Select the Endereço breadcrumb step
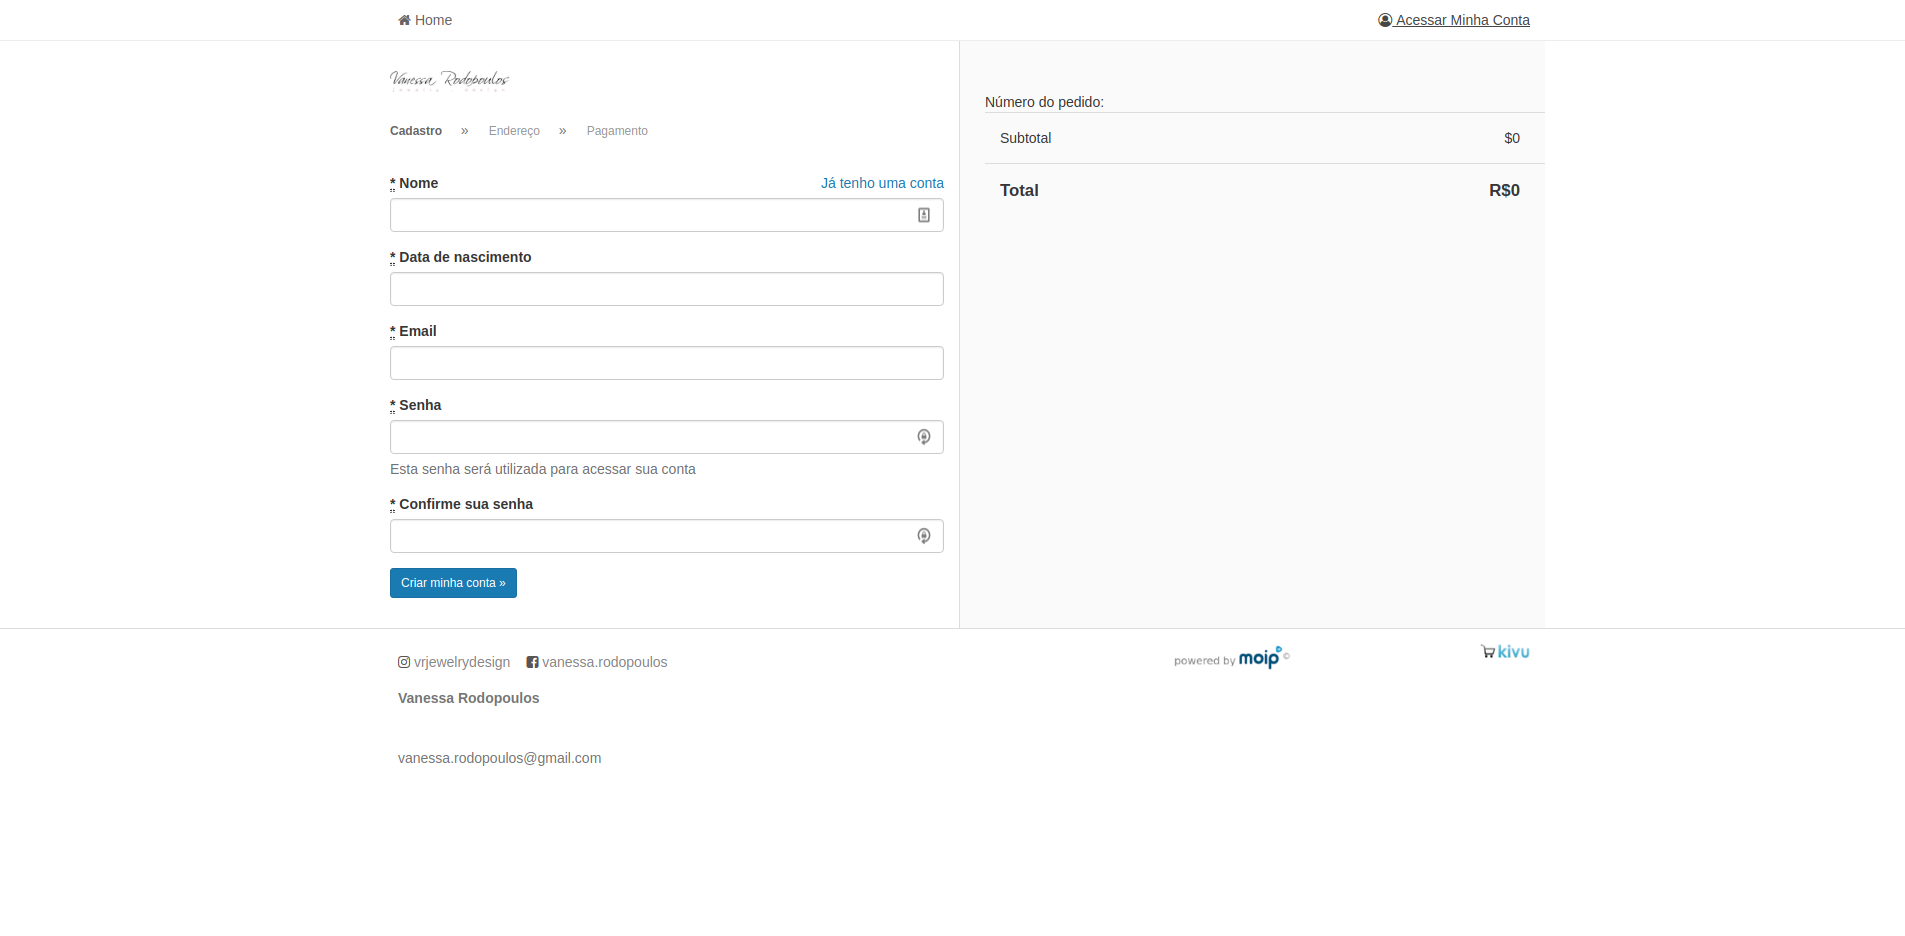1905x936 pixels. click(514, 130)
